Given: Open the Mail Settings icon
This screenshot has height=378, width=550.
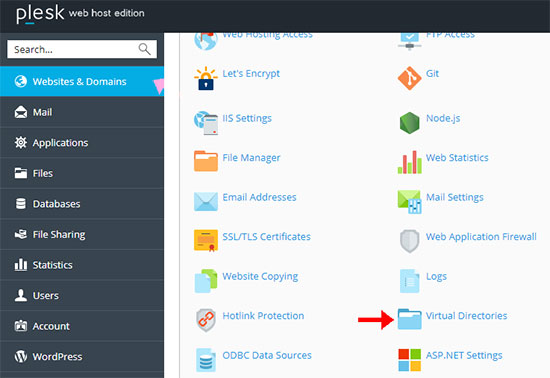Looking at the screenshot, I should coord(409,202).
